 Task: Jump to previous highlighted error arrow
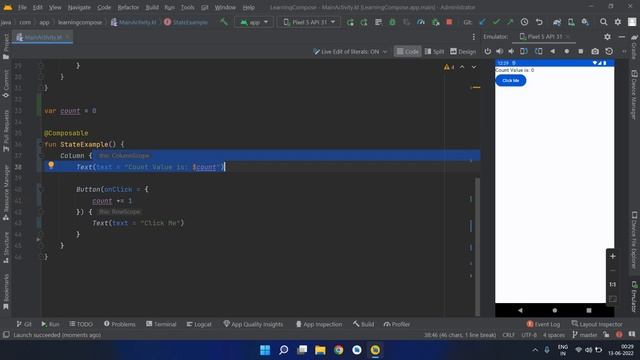(x=462, y=67)
